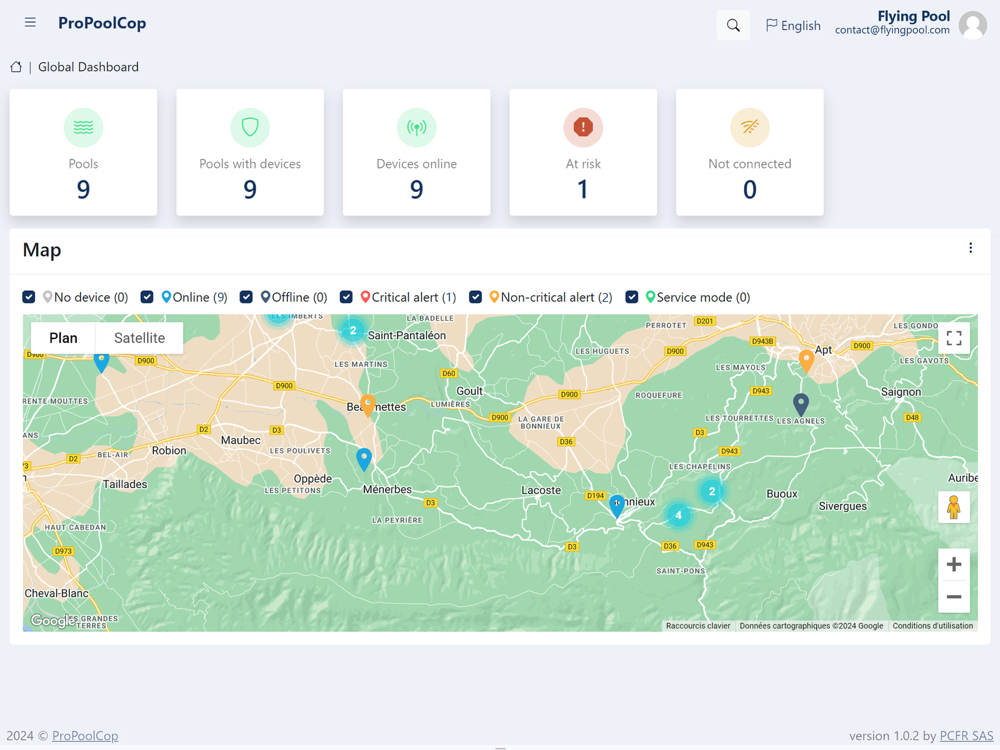
Task: Uncheck the Online filter checkbox
Action: pyautogui.click(x=147, y=297)
